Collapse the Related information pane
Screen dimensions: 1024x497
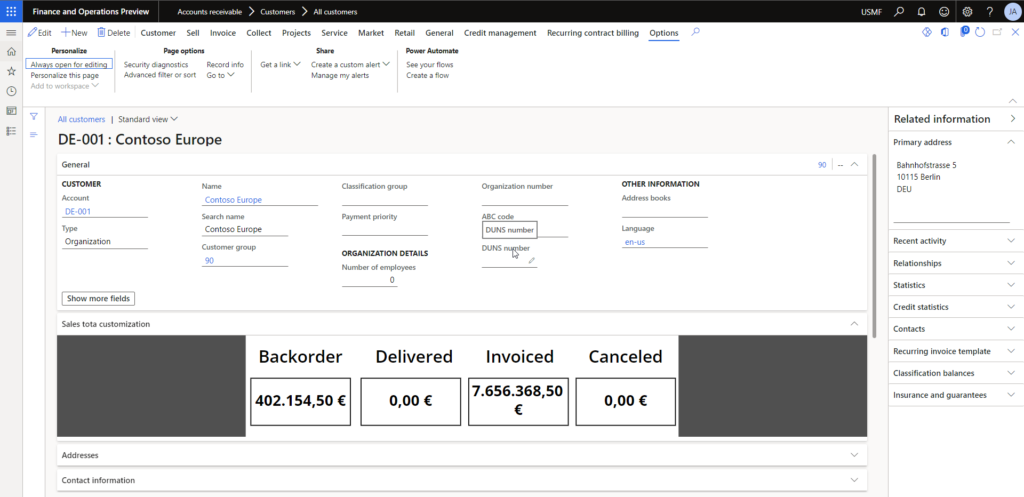[1012, 119]
